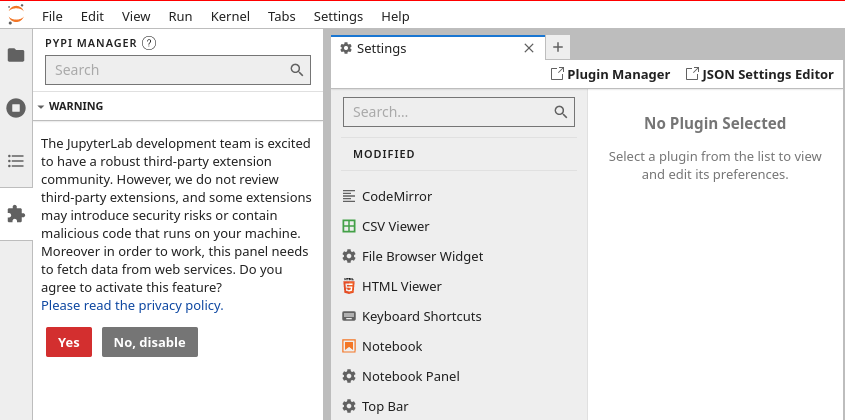Viewport: 845px width, 420px height.
Task: Open Running Terminals and Kernels sidebar icon
Action: 16,108
